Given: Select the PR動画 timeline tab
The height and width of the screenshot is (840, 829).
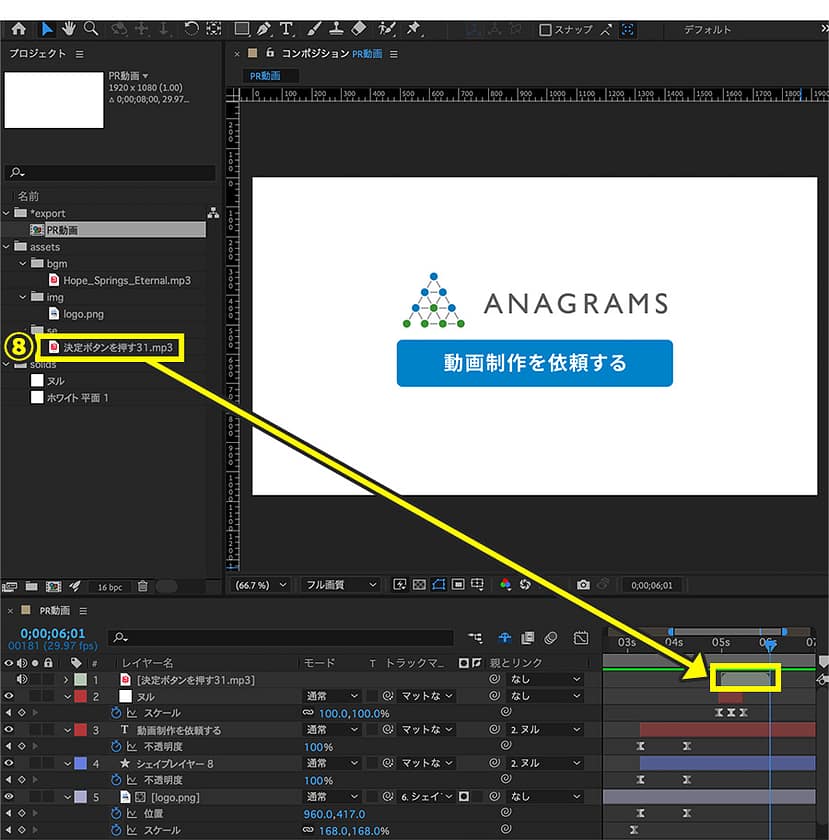Looking at the screenshot, I should (55, 610).
